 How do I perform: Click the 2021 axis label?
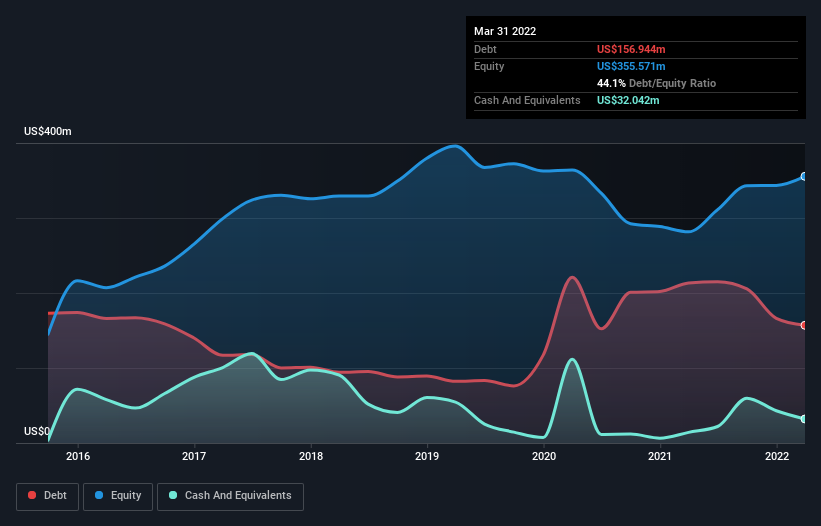660,456
